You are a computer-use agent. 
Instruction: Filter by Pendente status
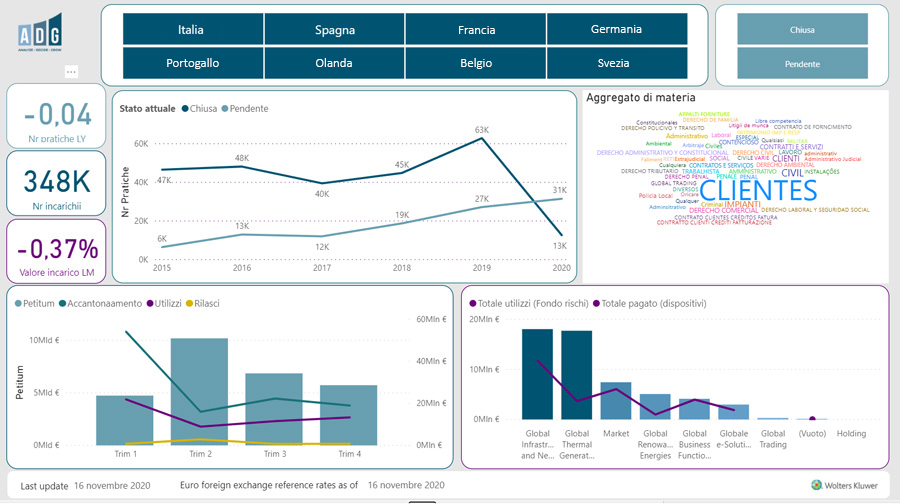pyautogui.click(x=802, y=64)
